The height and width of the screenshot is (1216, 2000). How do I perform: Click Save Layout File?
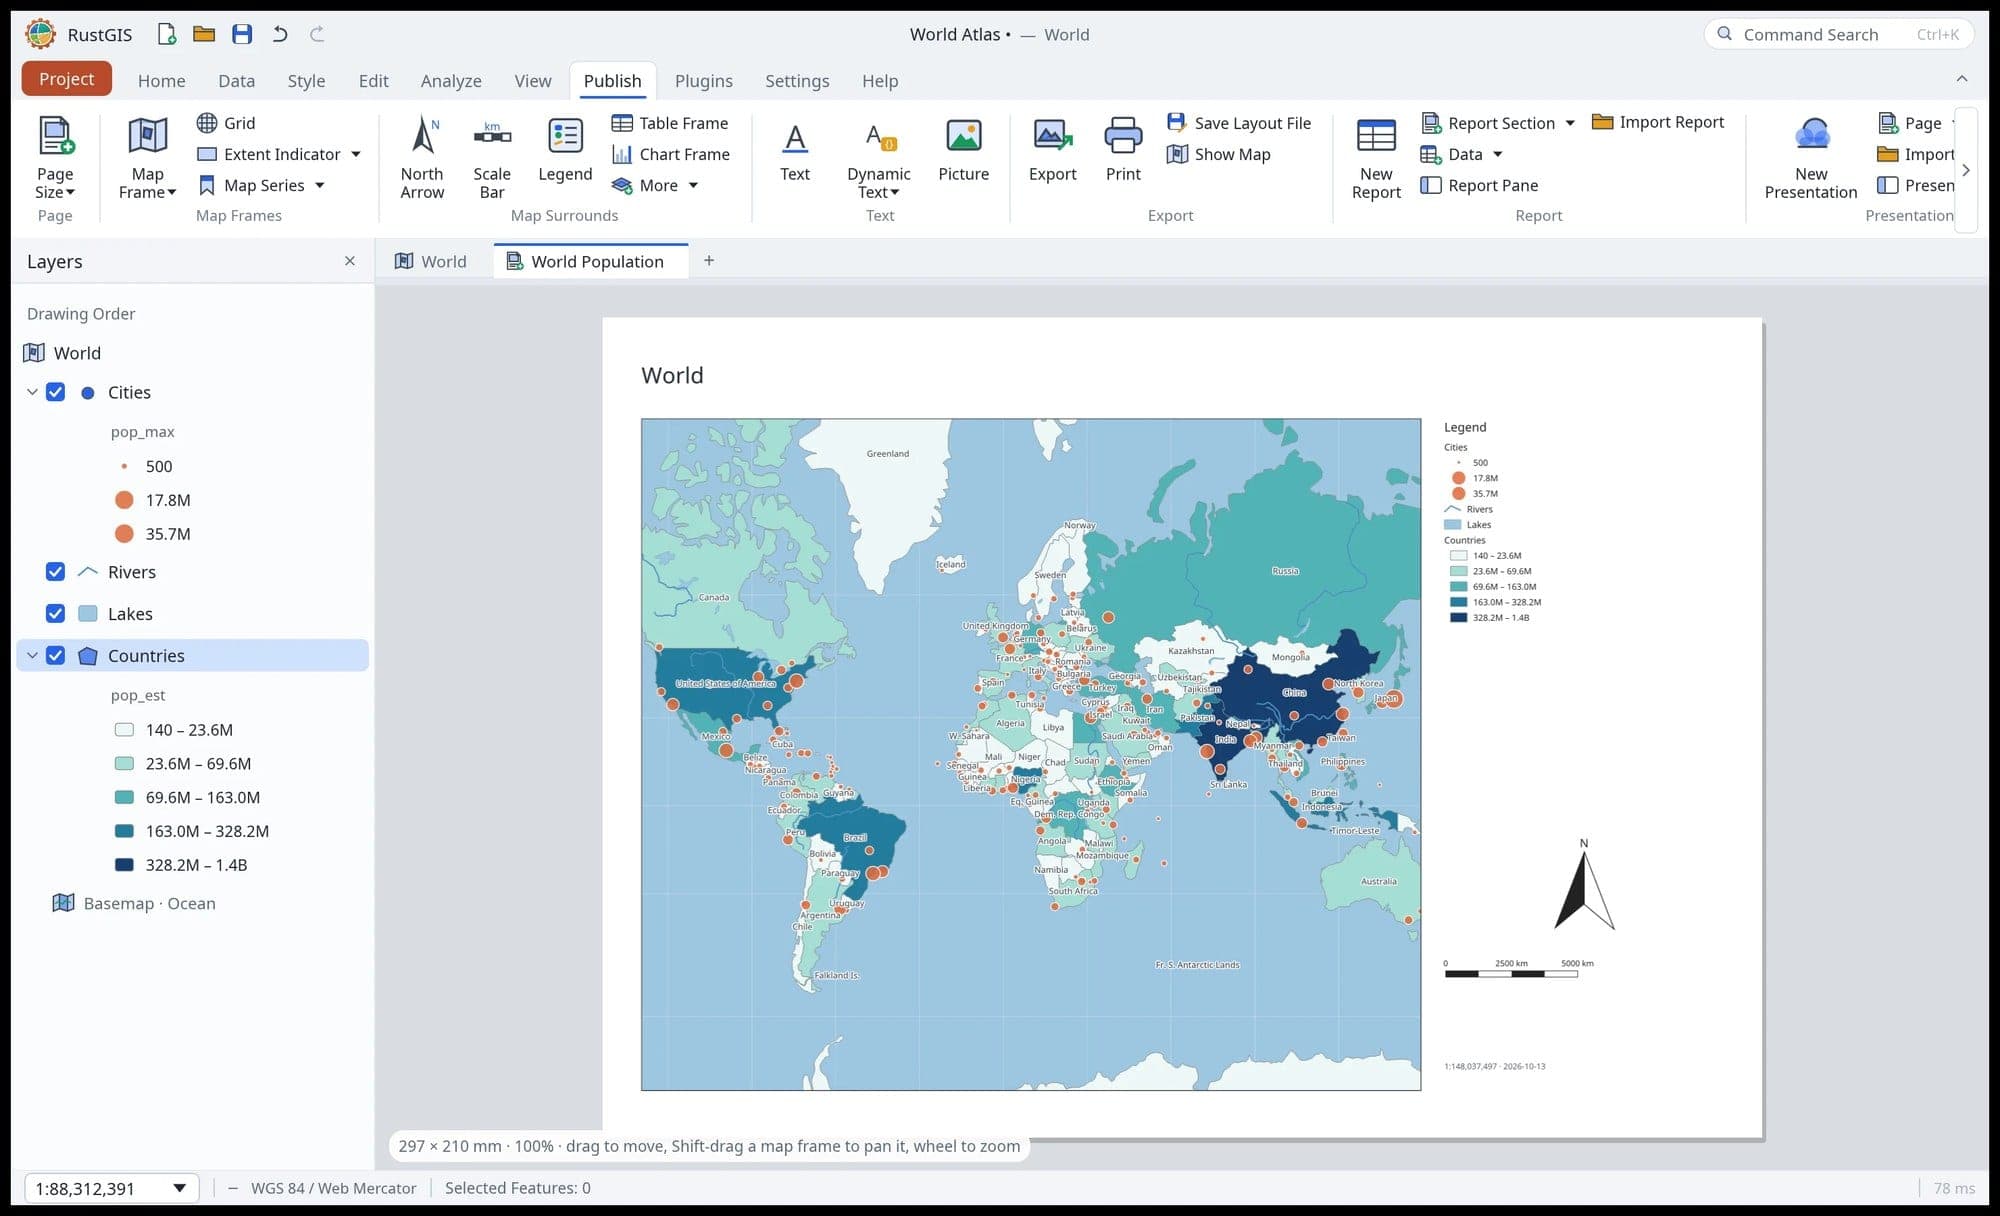(x=1239, y=123)
